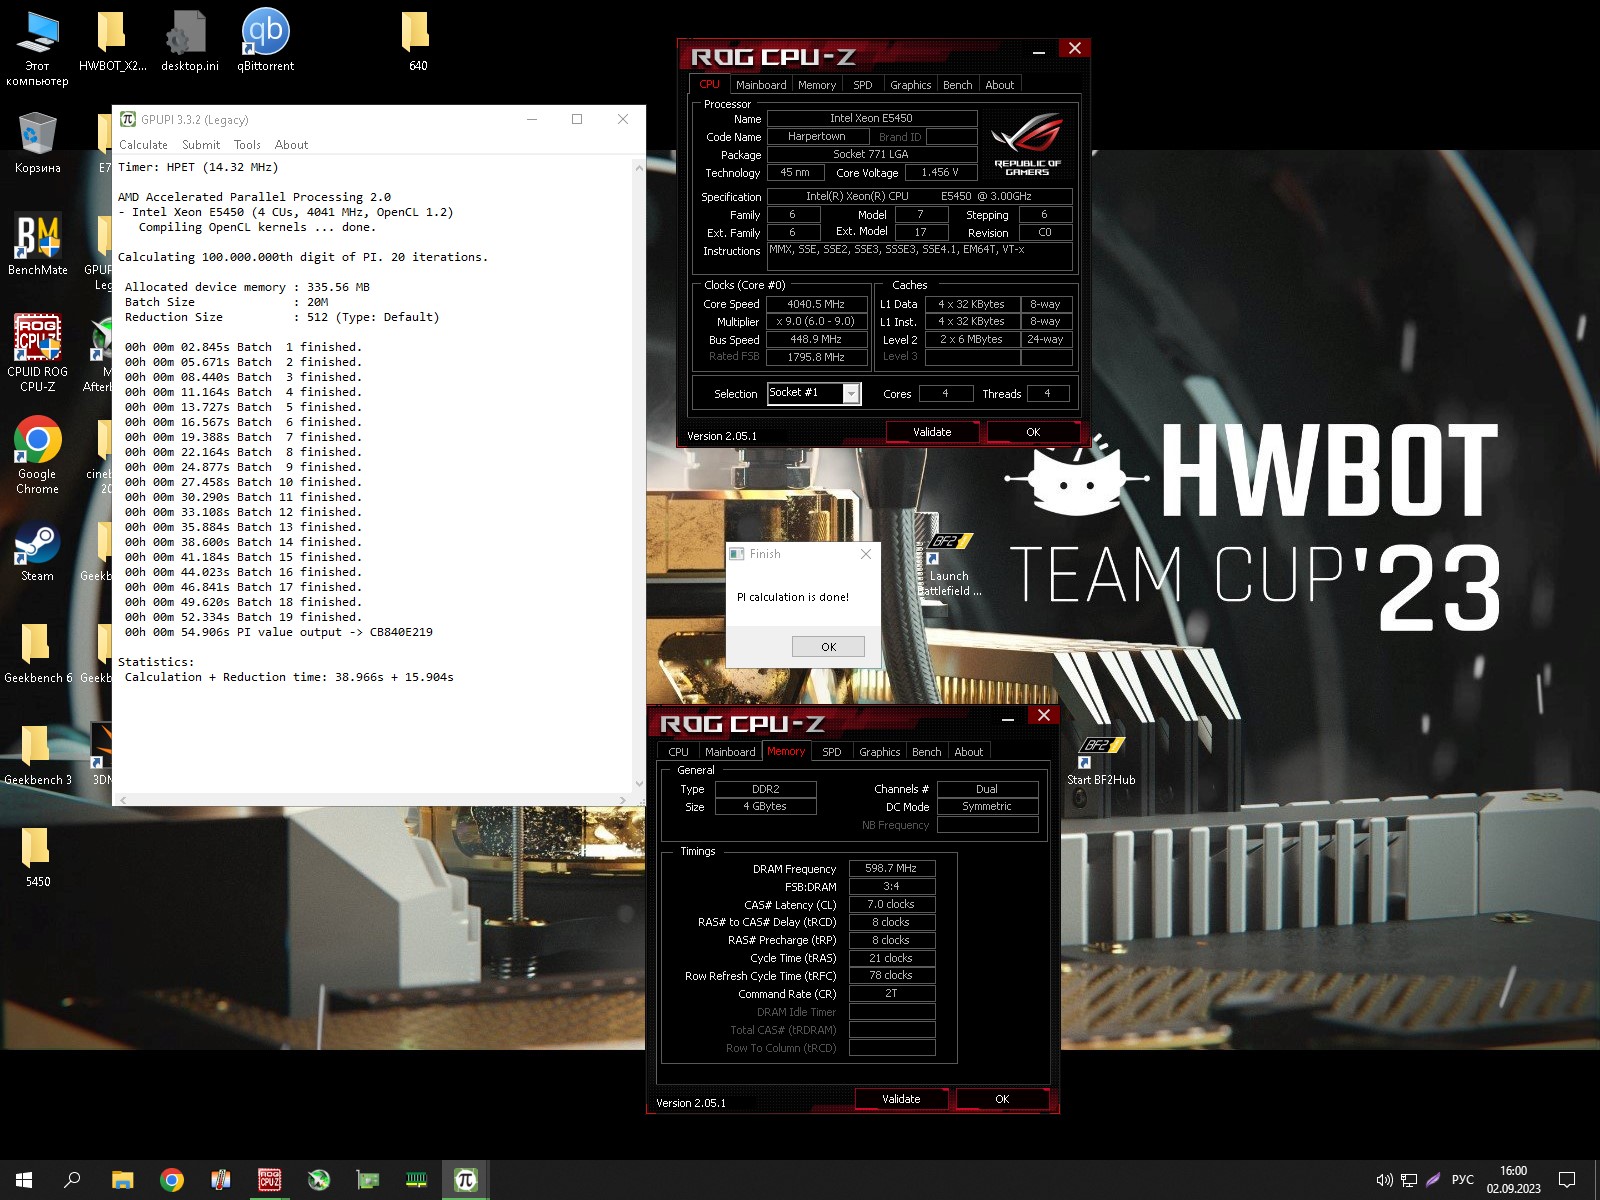Click Validate in the upper CPU-Z window
Viewport: 1600px width, 1200px height.
[x=932, y=432]
